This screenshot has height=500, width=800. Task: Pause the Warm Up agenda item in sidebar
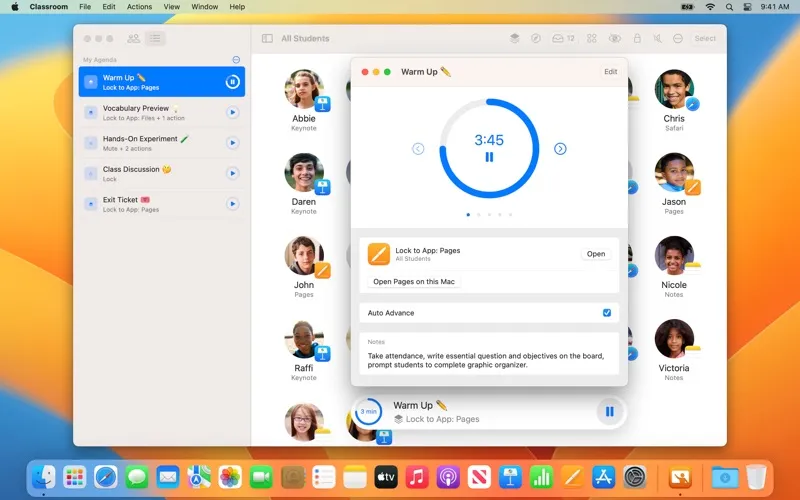pyautogui.click(x=232, y=82)
